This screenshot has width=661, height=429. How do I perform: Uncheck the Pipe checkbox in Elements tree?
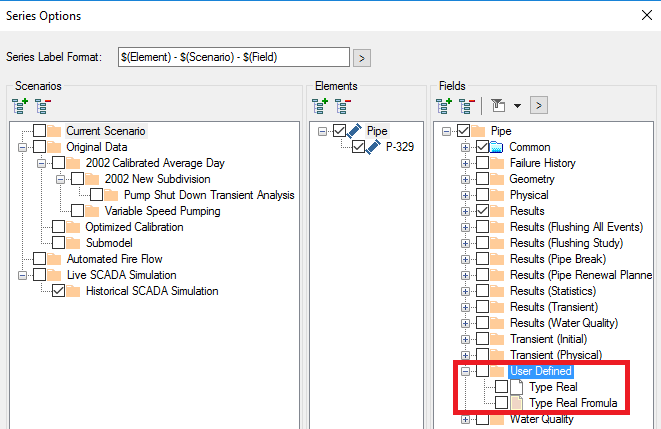(339, 131)
